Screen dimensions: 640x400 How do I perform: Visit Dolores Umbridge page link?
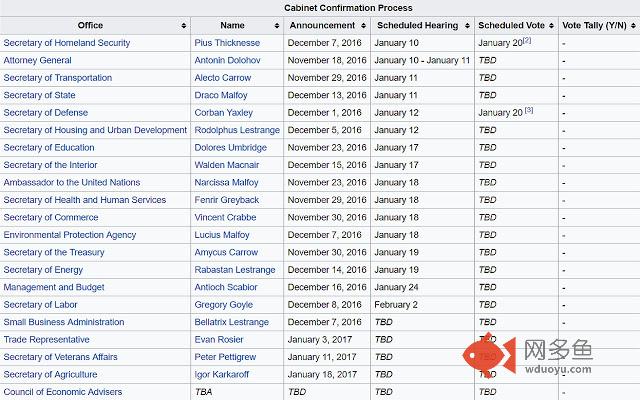(x=231, y=148)
